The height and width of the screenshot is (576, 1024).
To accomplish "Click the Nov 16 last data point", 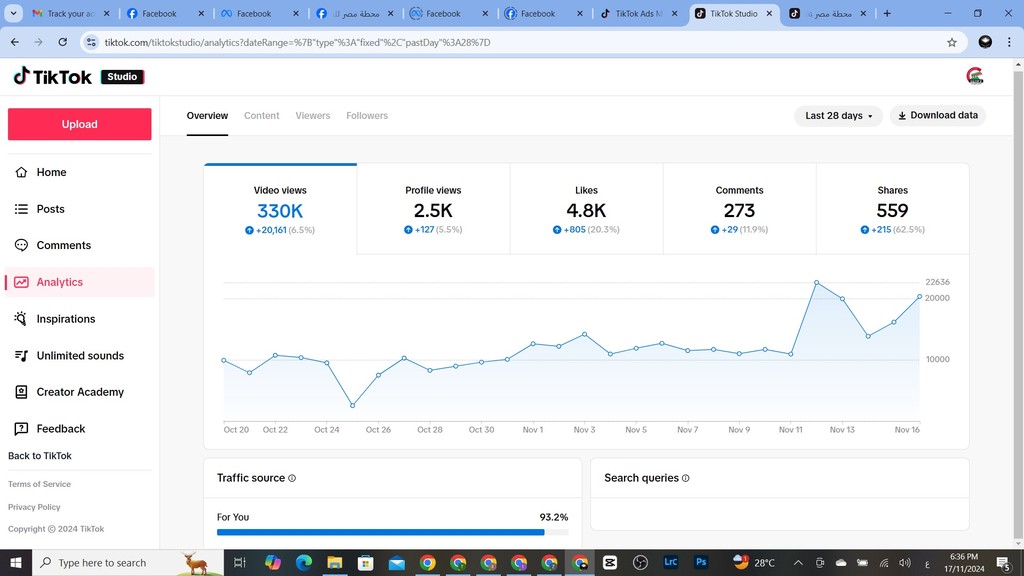I will (x=920, y=296).
